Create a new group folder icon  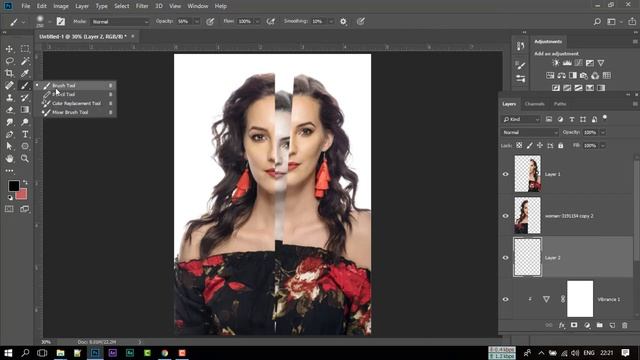[x=599, y=325]
